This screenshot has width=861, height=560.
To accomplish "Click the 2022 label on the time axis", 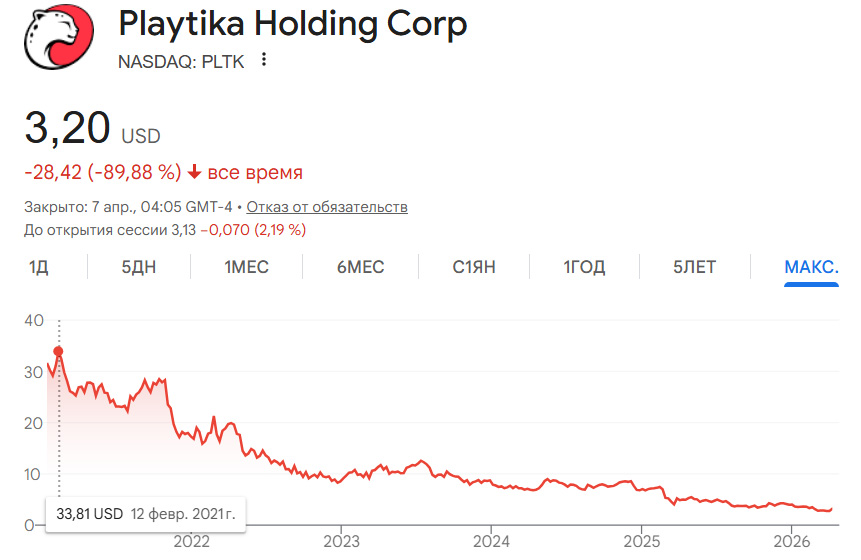I will tap(191, 543).
